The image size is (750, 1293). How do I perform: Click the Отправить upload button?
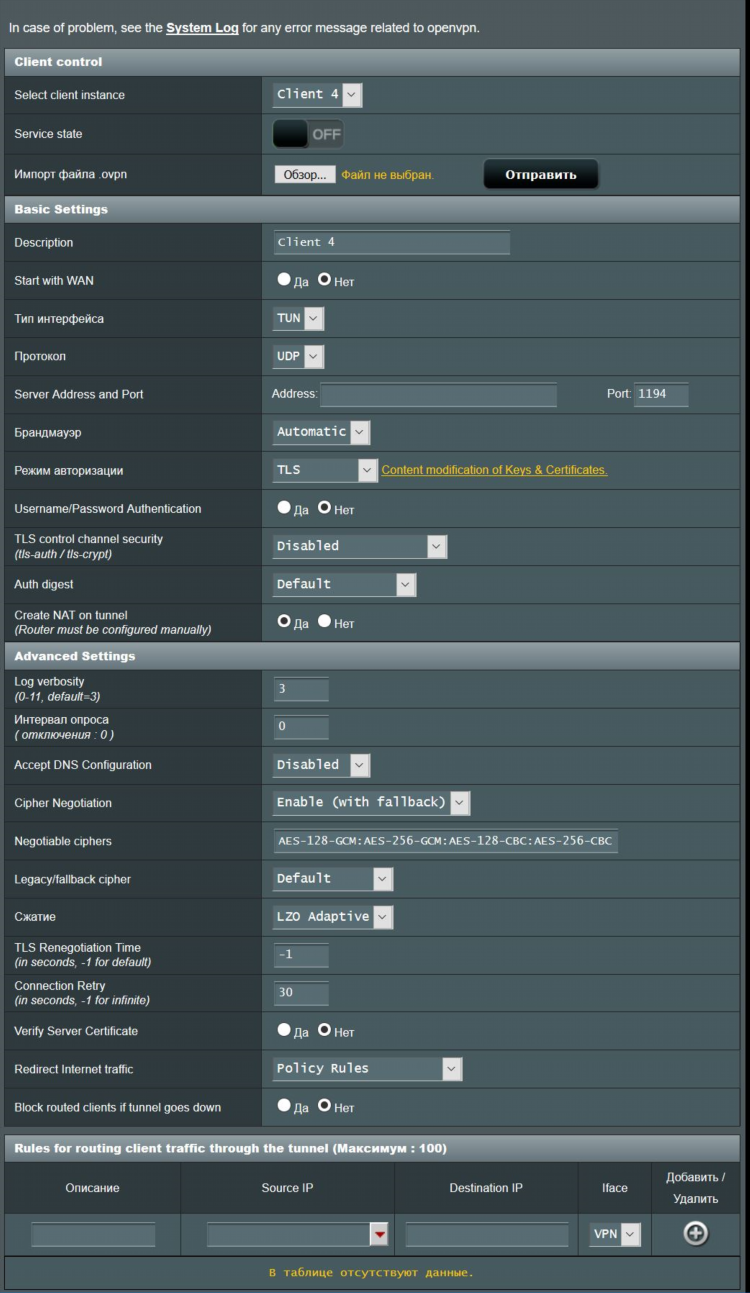coord(541,175)
